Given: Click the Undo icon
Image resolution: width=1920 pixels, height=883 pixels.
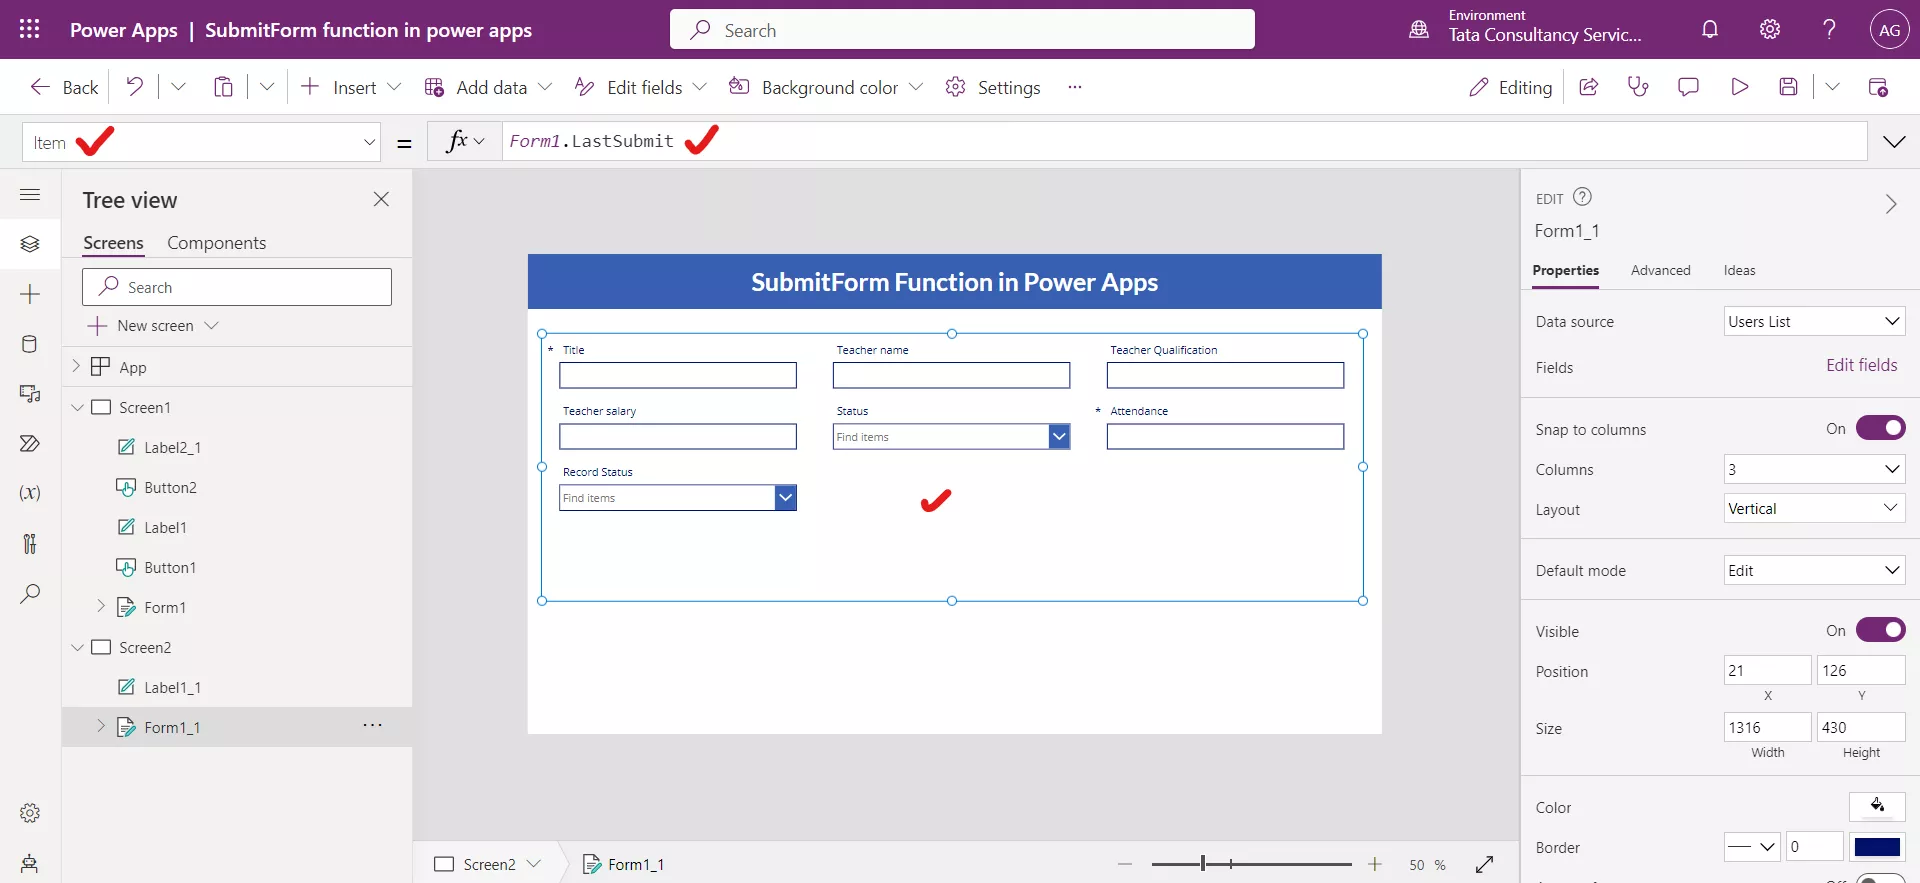Looking at the screenshot, I should (x=134, y=87).
